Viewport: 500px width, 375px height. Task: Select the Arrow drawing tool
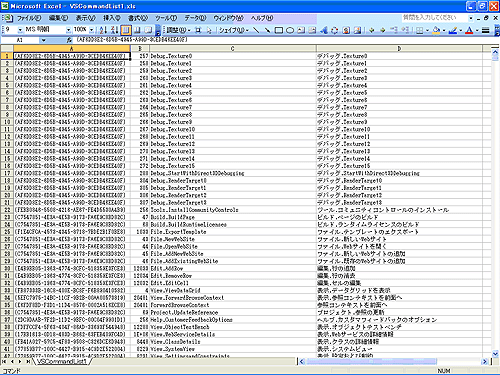[267, 30]
